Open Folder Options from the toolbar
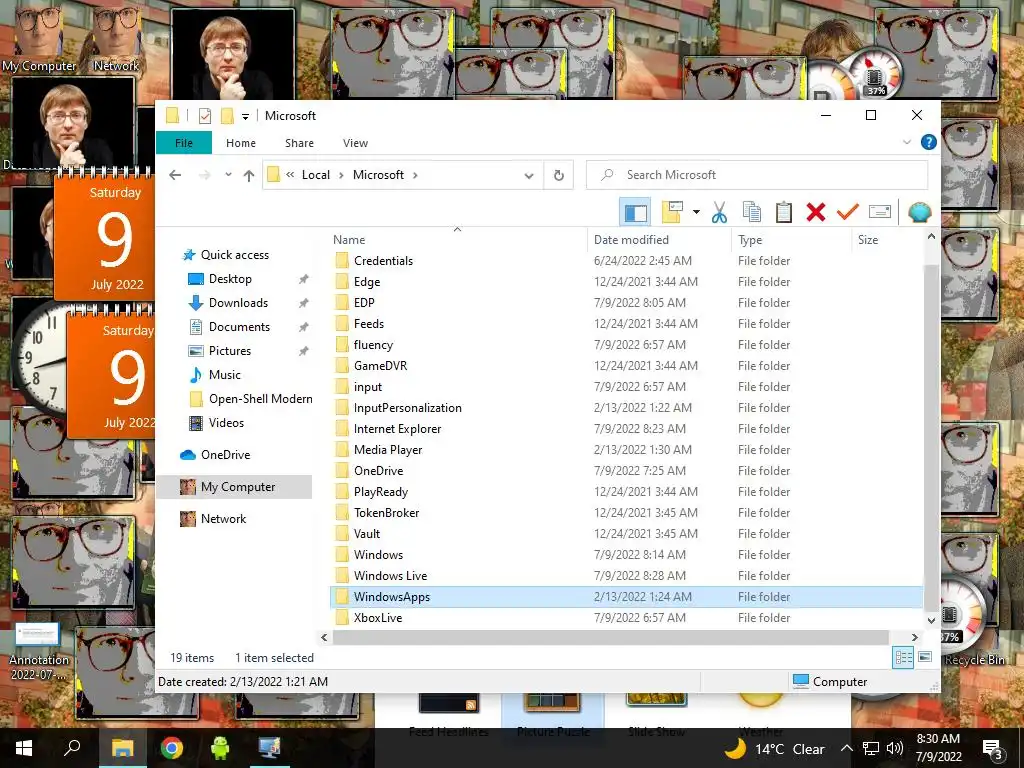Viewport: 1024px width, 768px height. coord(672,212)
